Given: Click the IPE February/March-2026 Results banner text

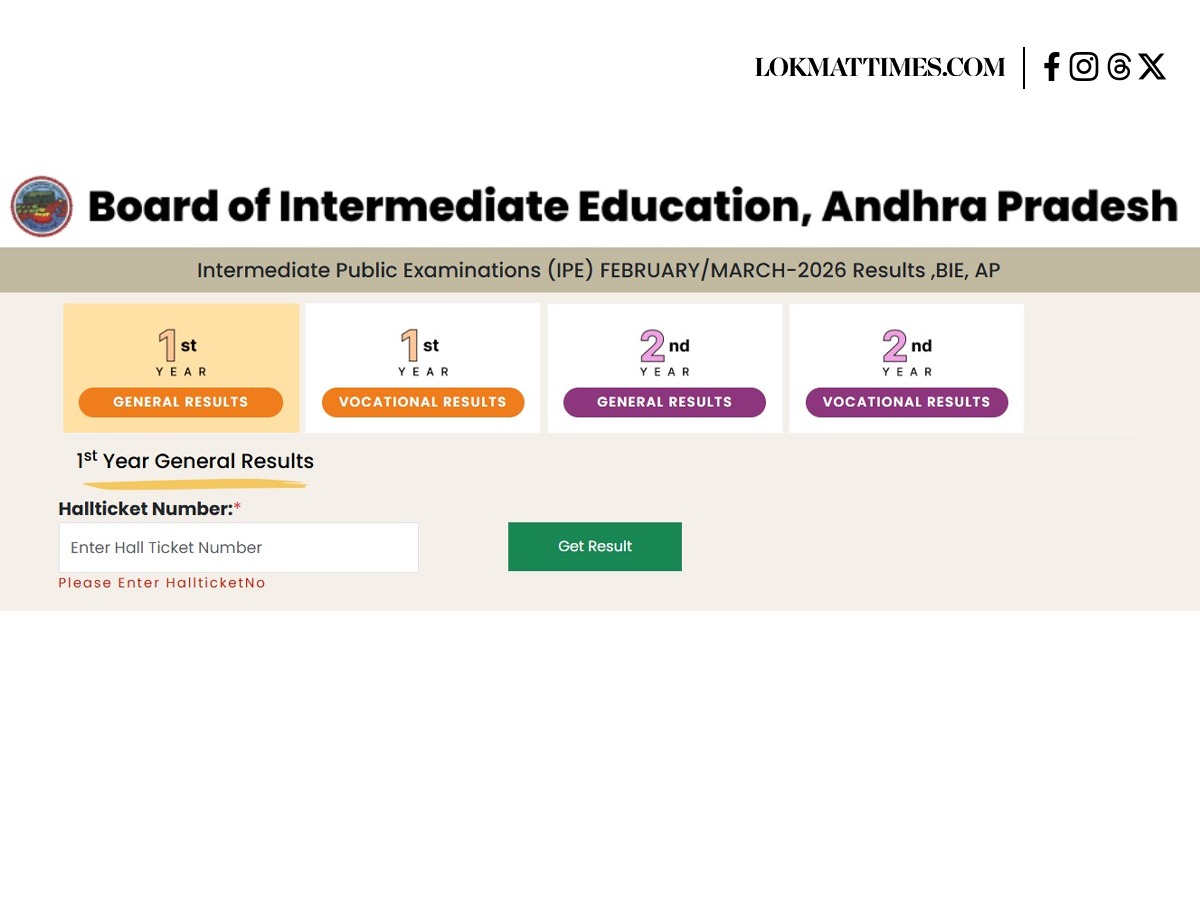Looking at the screenshot, I should 598,270.
